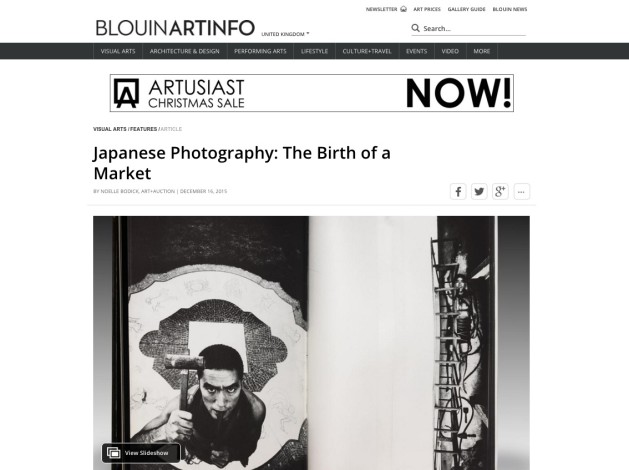Image resolution: width=629 pixels, height=470 pixels.
Task: Open the Visual Arts menu
Action: click(118, 51)
